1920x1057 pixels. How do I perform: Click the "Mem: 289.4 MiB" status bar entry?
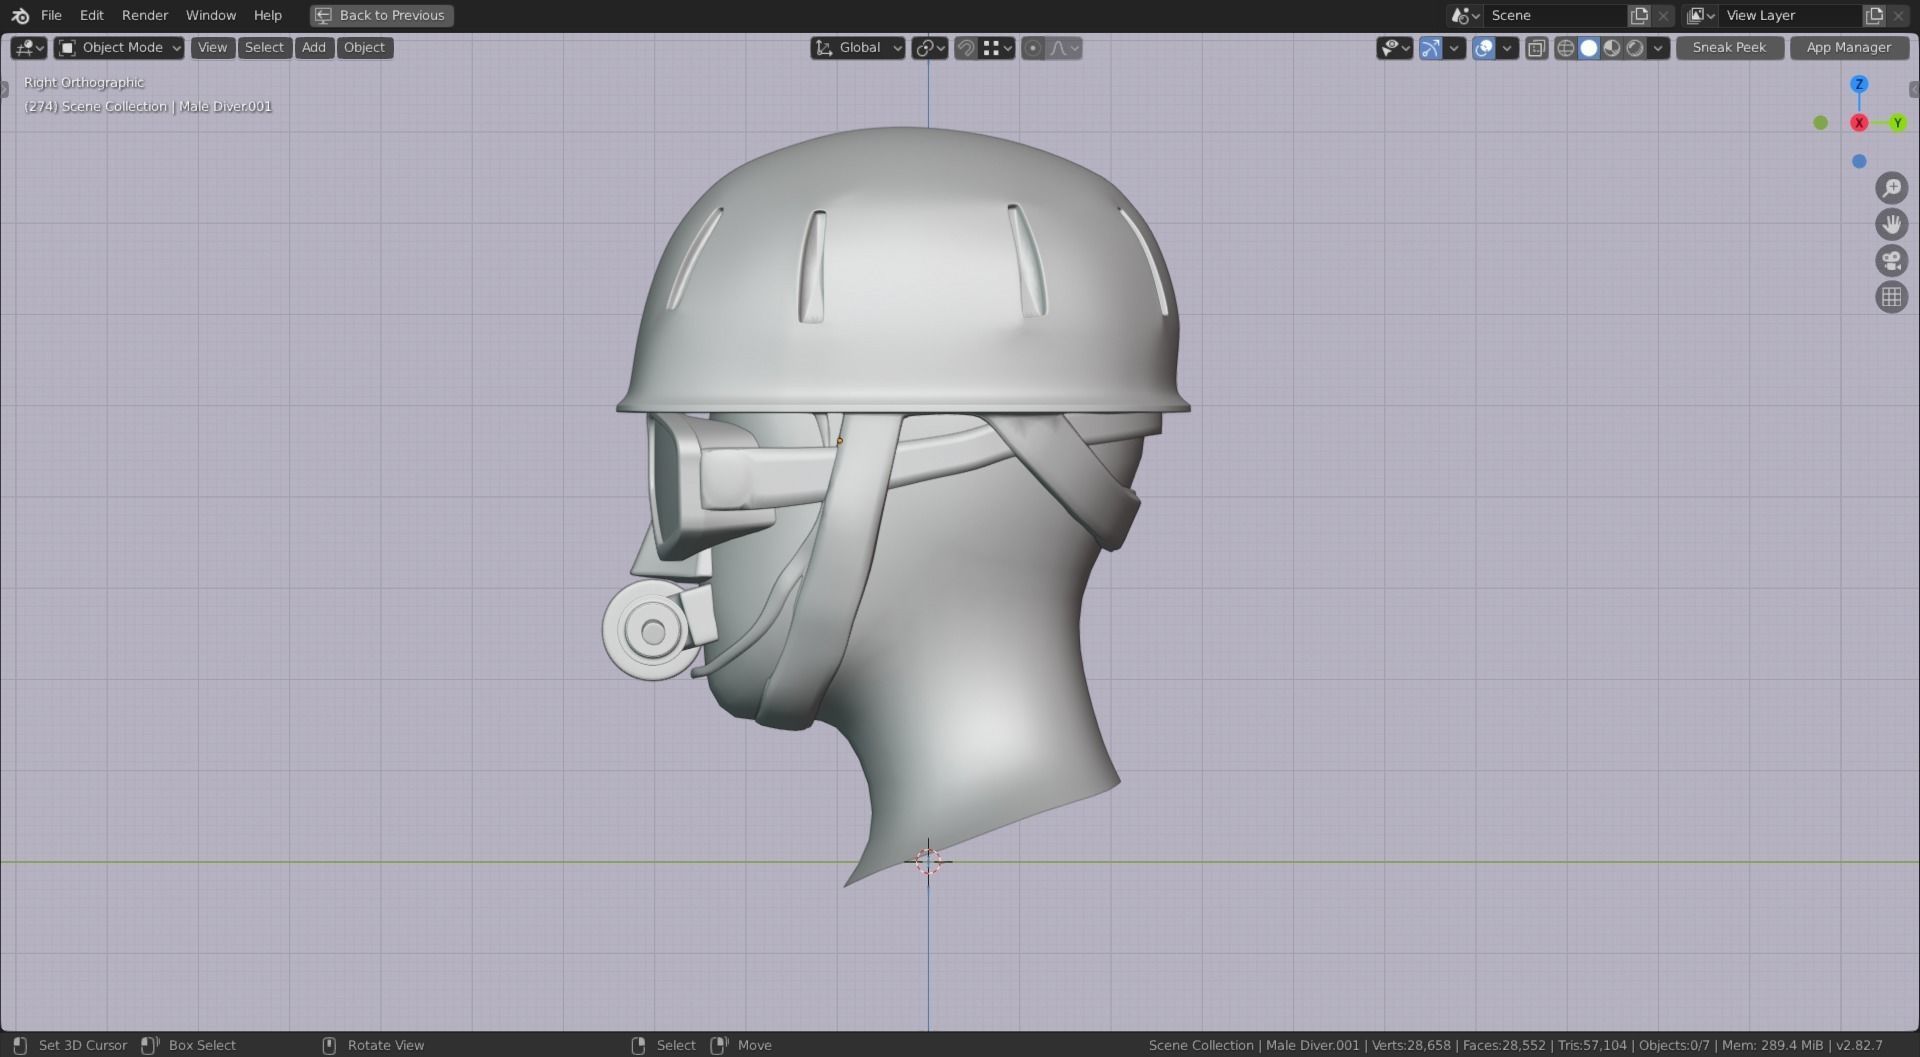1773,1045
